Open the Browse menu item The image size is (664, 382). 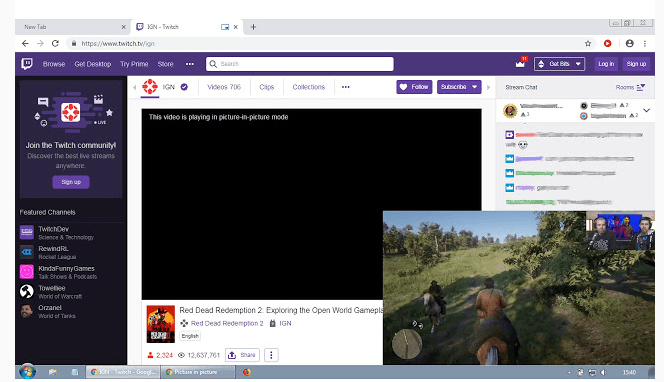pyautogui.click(x=54, y=64)
